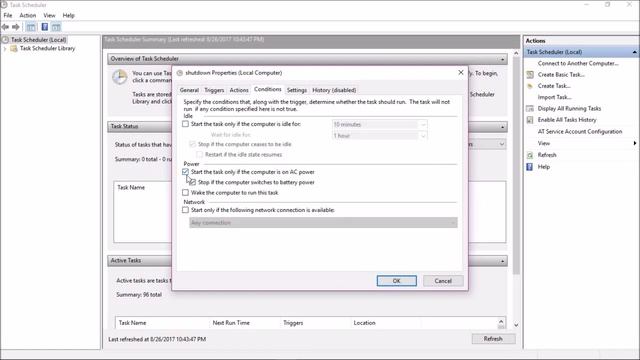Click the Forward arrow in the toolbar
The height and width of the screenshot is (360, 640).
tap(16, 27)
